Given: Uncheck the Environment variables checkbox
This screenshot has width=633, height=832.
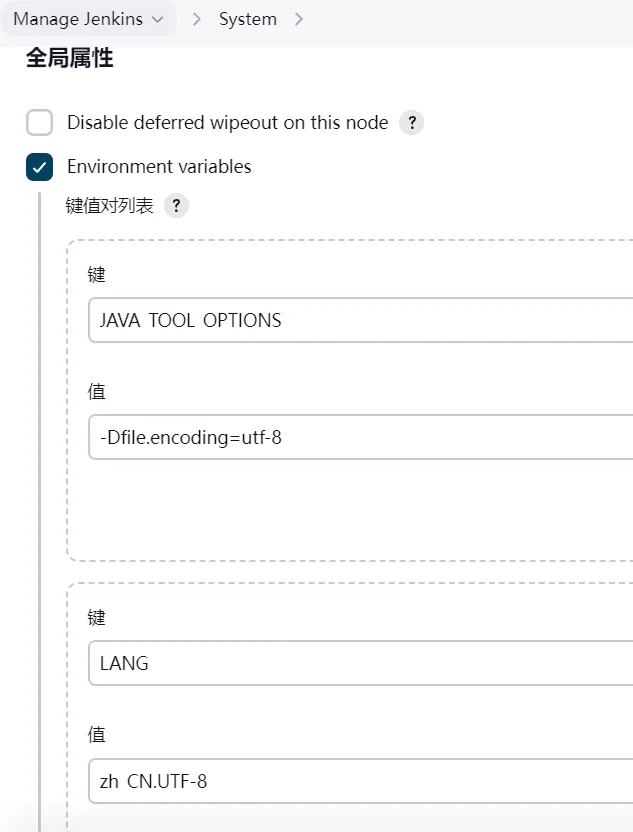Looking at the screenshot, I should [x=39, y=167].
